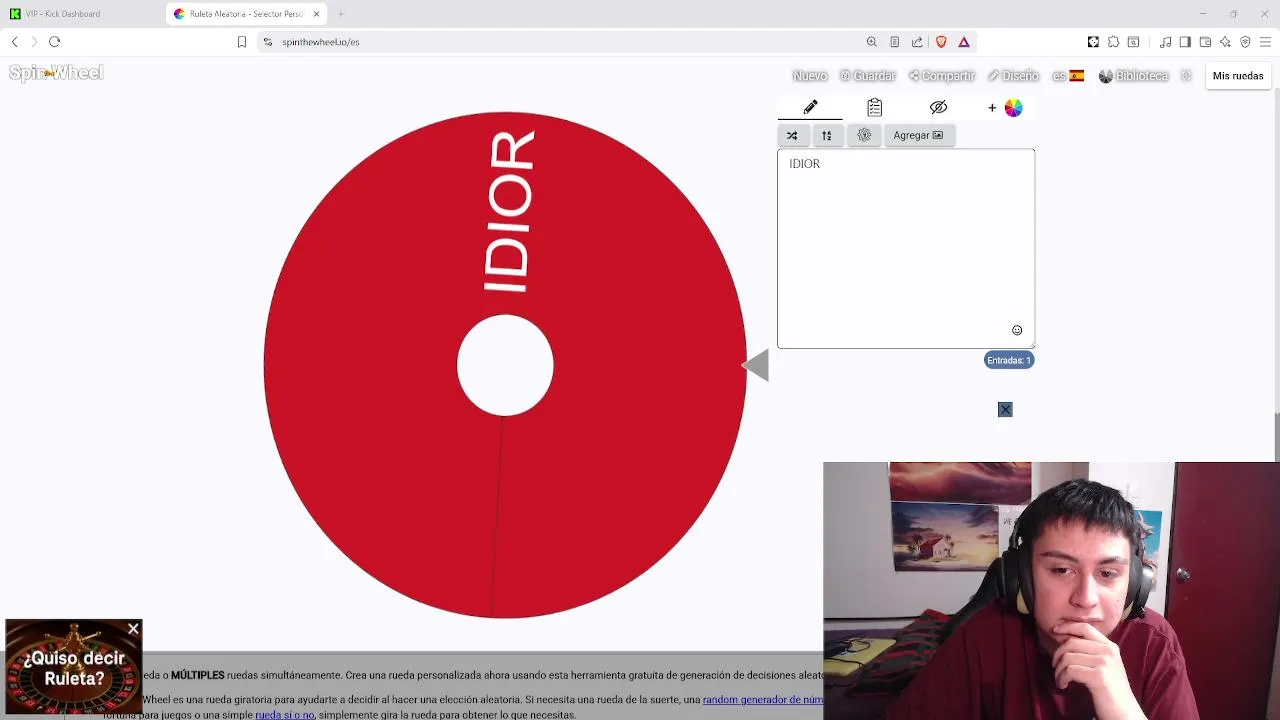Image resolution: width=1280 pixels, height=720 pixels.
Task: Open the Diseño design option
Action: click(1014, 76)
